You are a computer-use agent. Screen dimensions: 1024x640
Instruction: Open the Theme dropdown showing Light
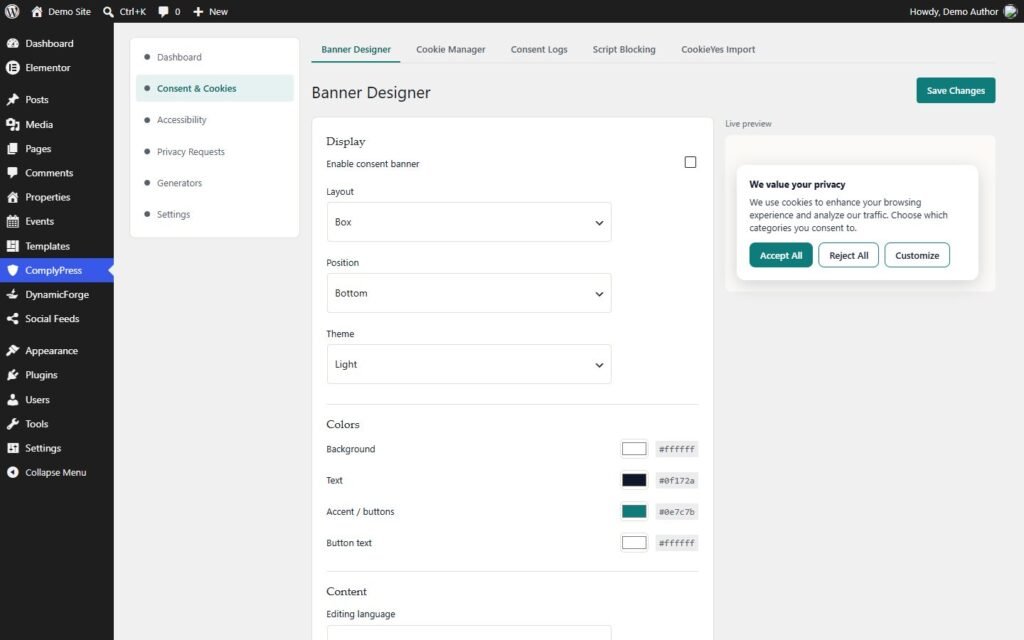tap(469, 364)
